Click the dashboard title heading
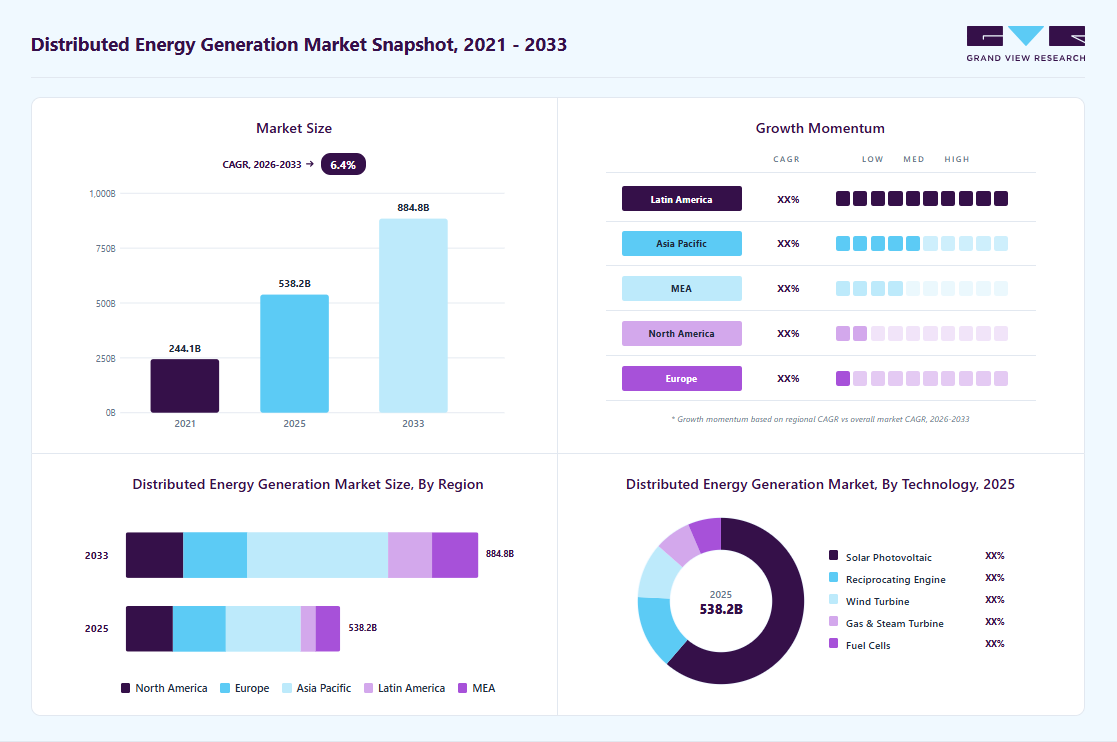Viewport: 1117px width, 742px height. click(298, 44)
